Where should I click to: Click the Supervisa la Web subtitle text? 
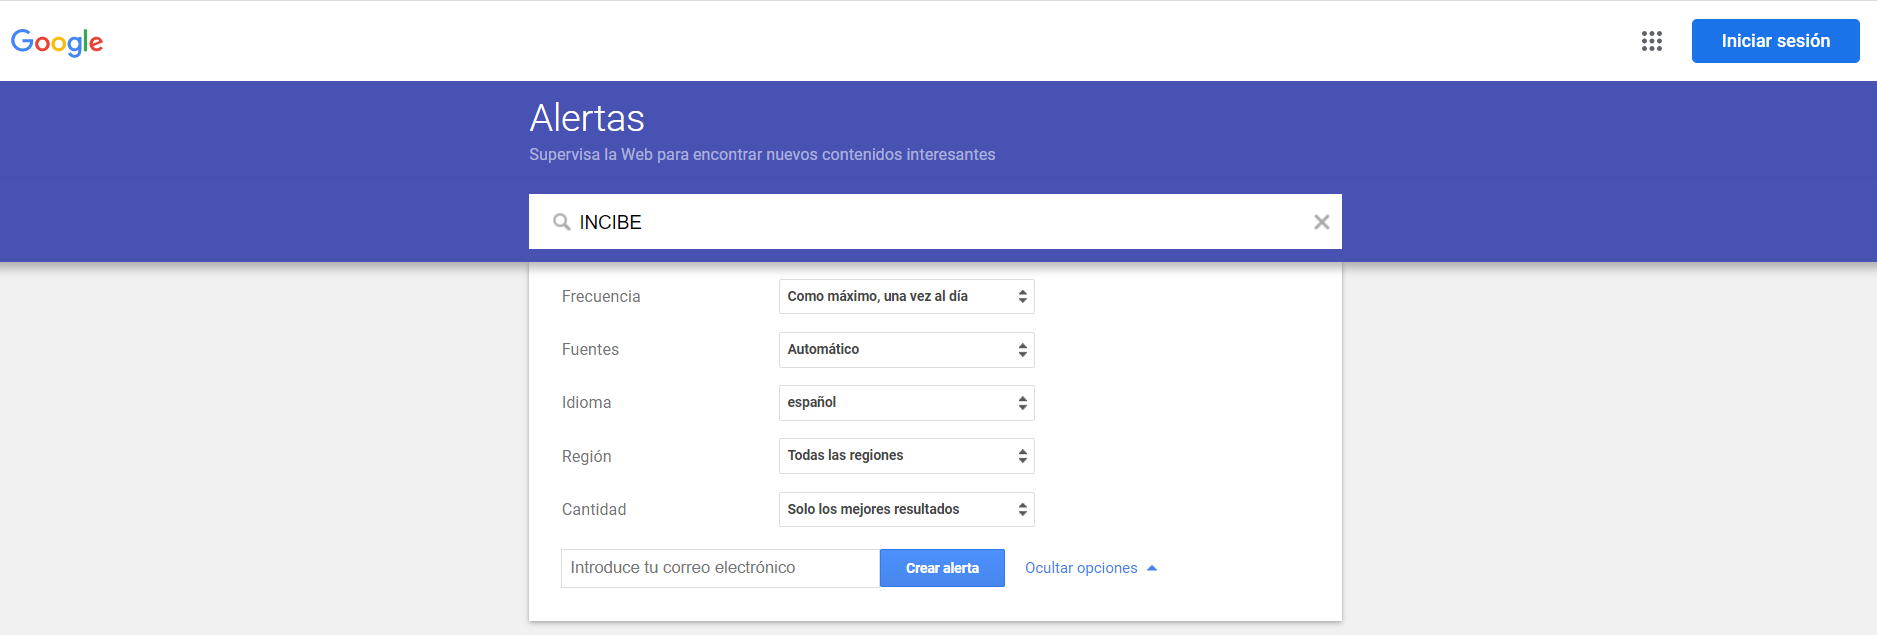click(762, 155)
